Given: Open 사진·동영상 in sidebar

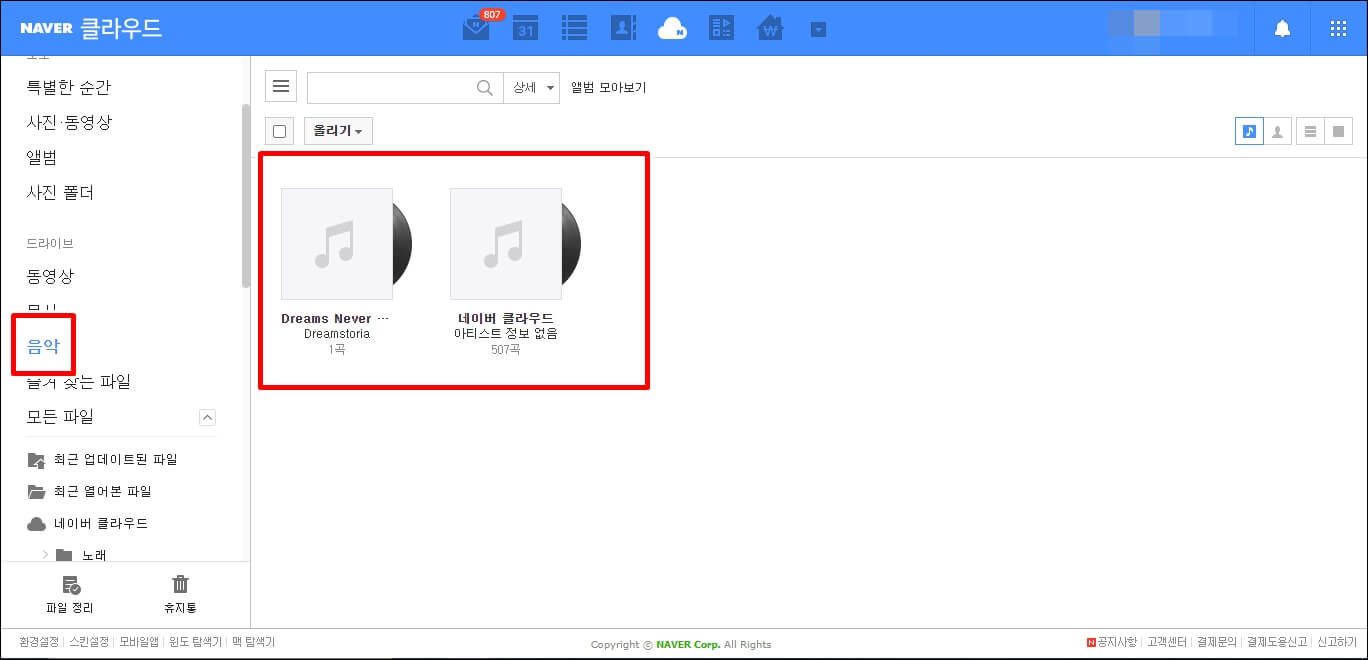Looking at the screenshot, I should (x=69, y=123).
